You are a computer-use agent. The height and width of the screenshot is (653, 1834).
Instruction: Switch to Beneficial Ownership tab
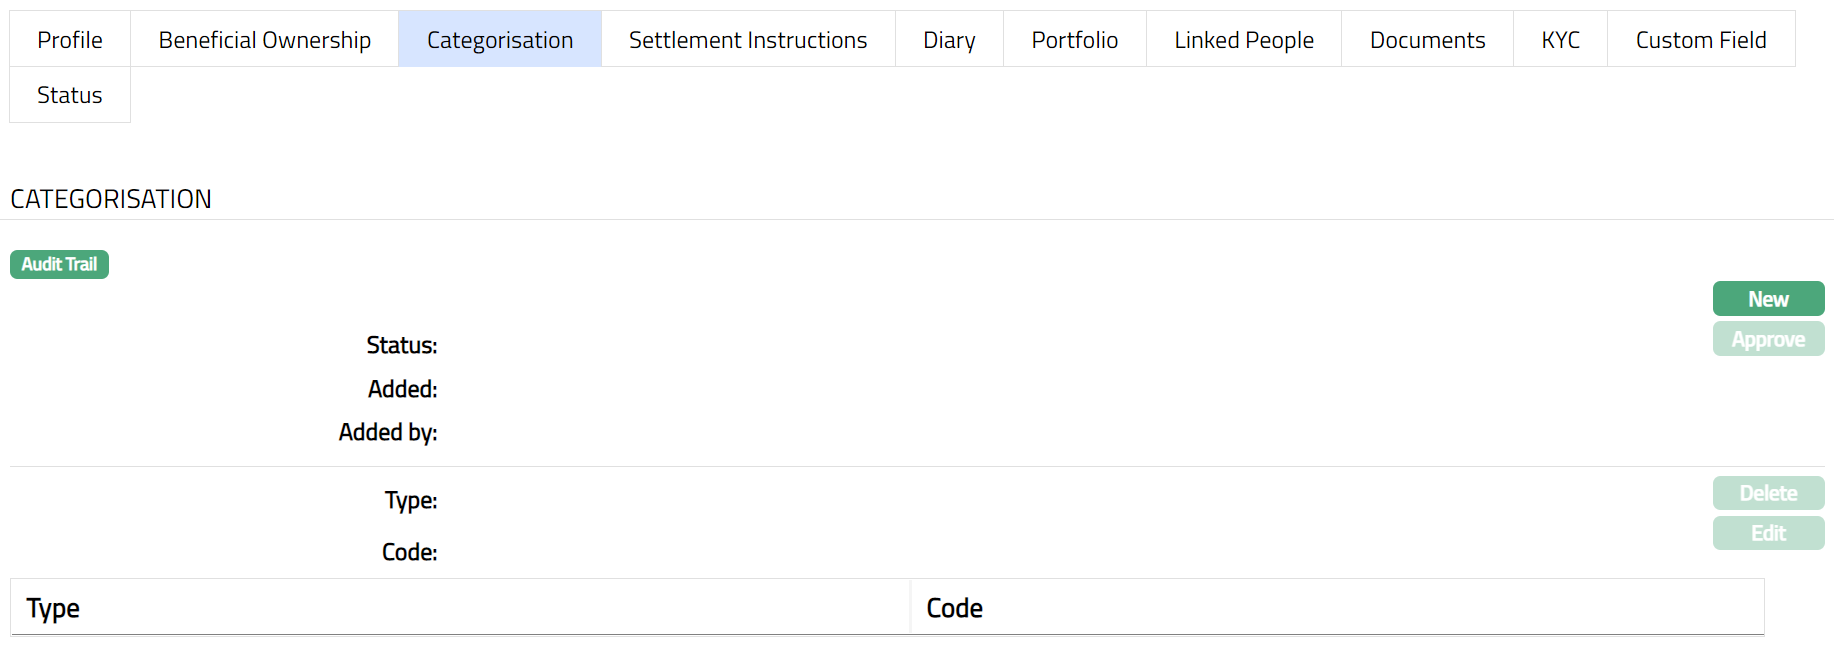[264, 40]
